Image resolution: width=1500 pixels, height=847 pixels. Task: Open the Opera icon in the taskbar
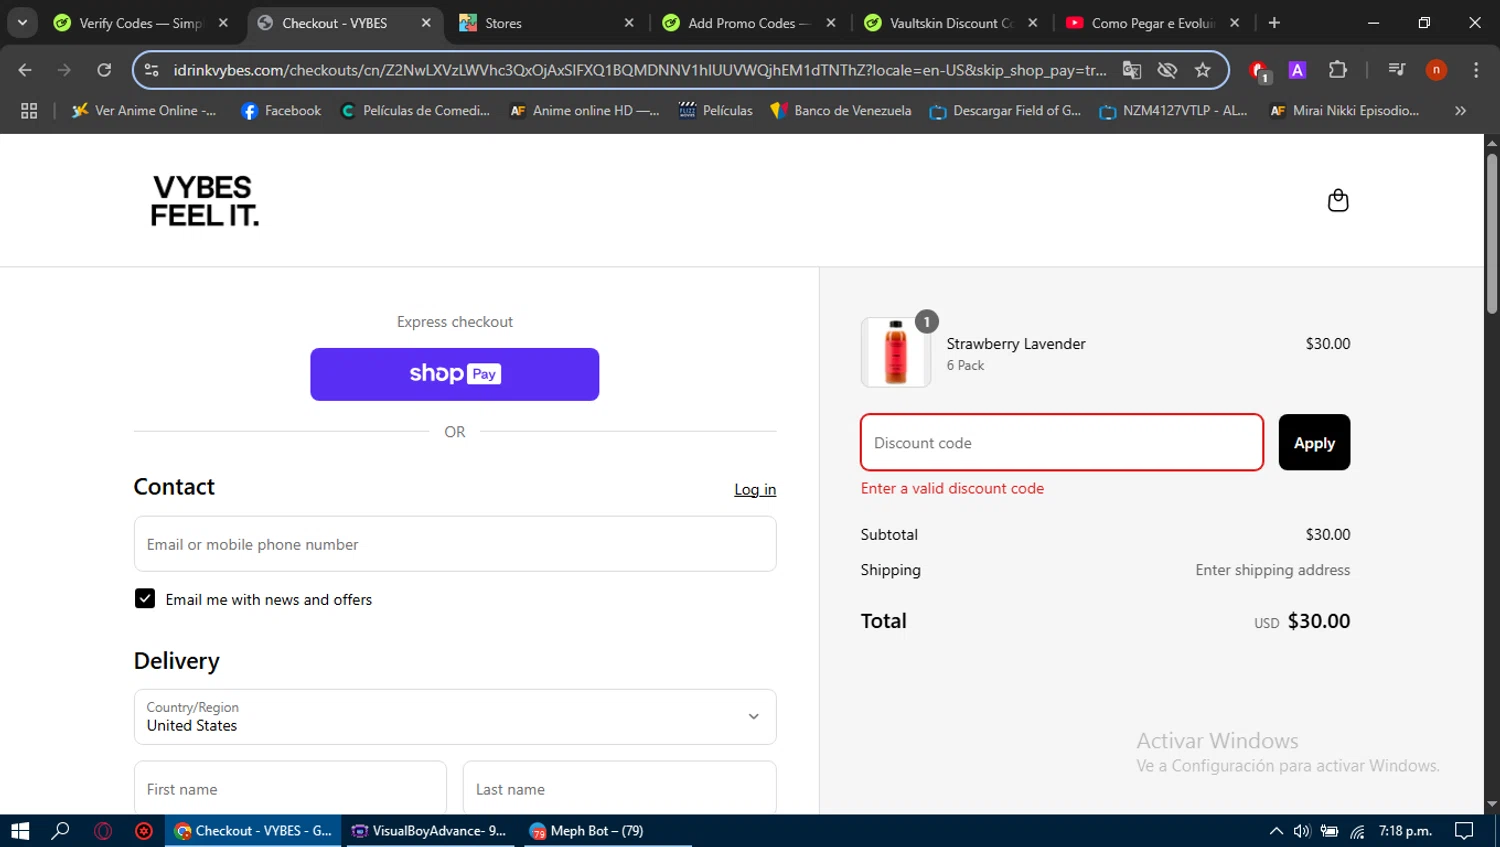click(103, 831)
